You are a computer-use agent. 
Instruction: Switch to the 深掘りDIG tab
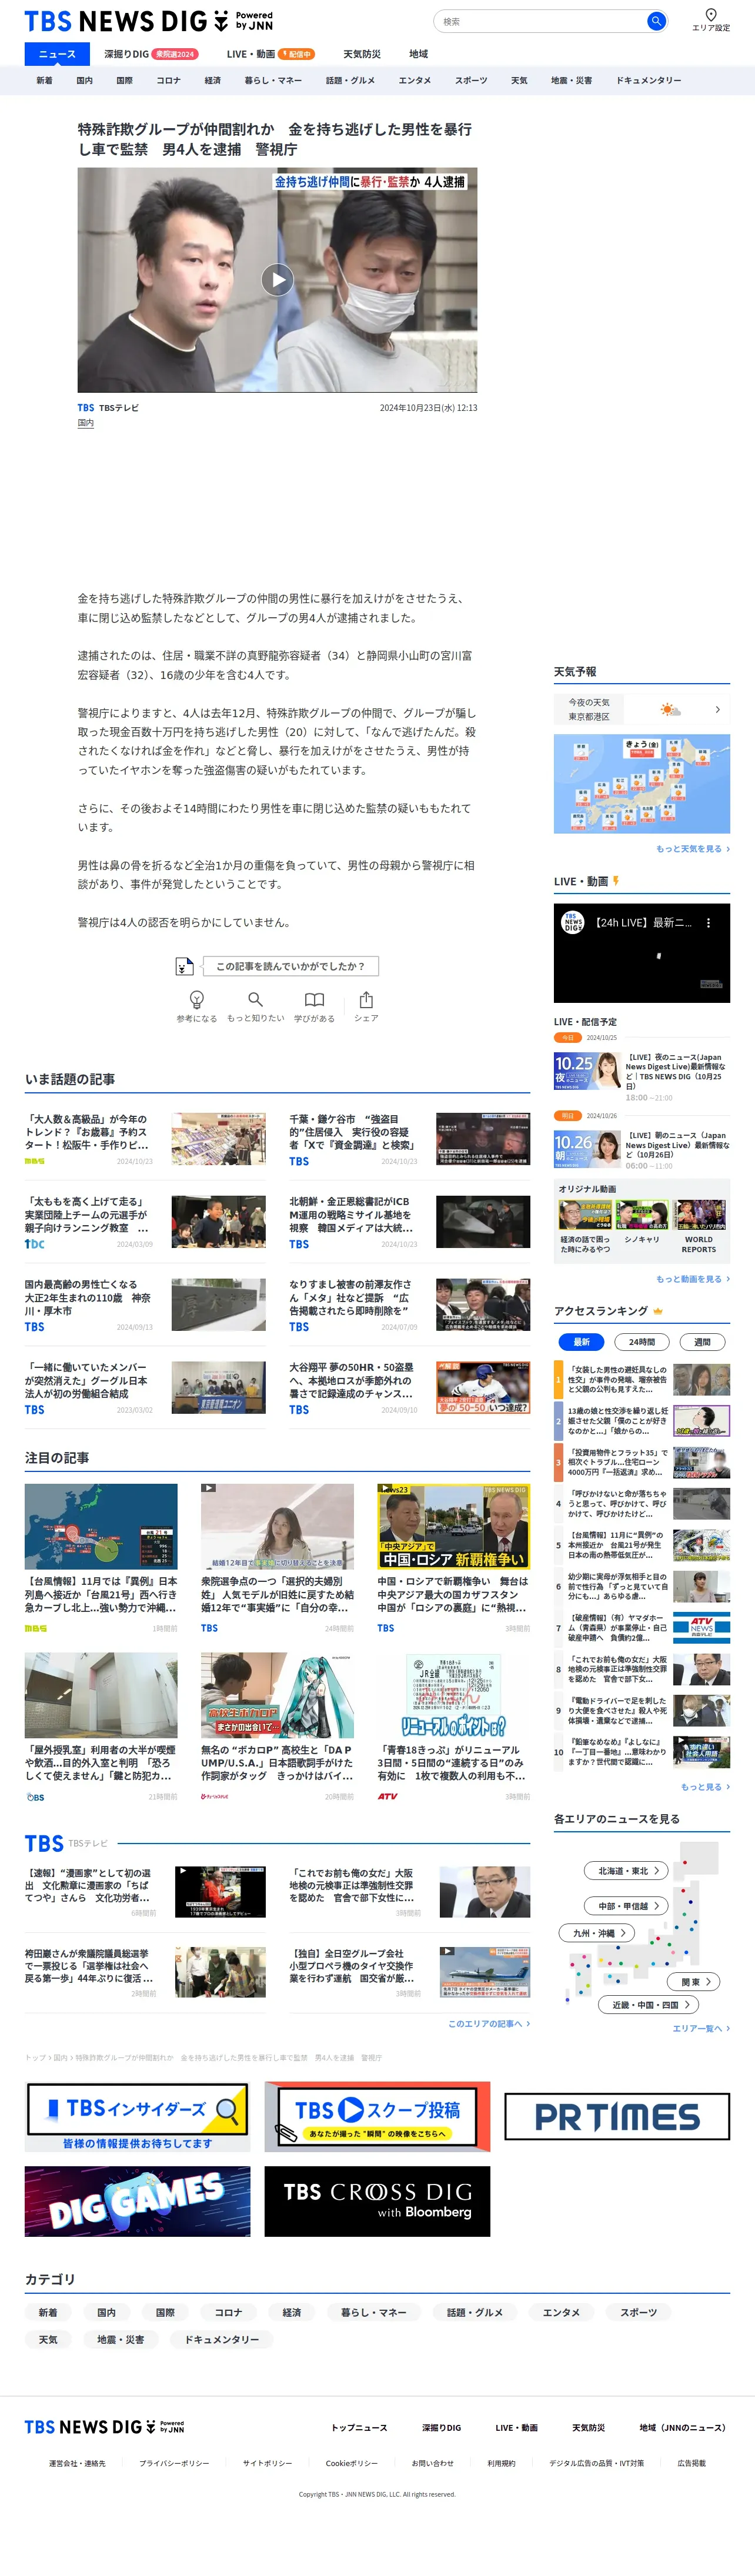pos(150,54)
